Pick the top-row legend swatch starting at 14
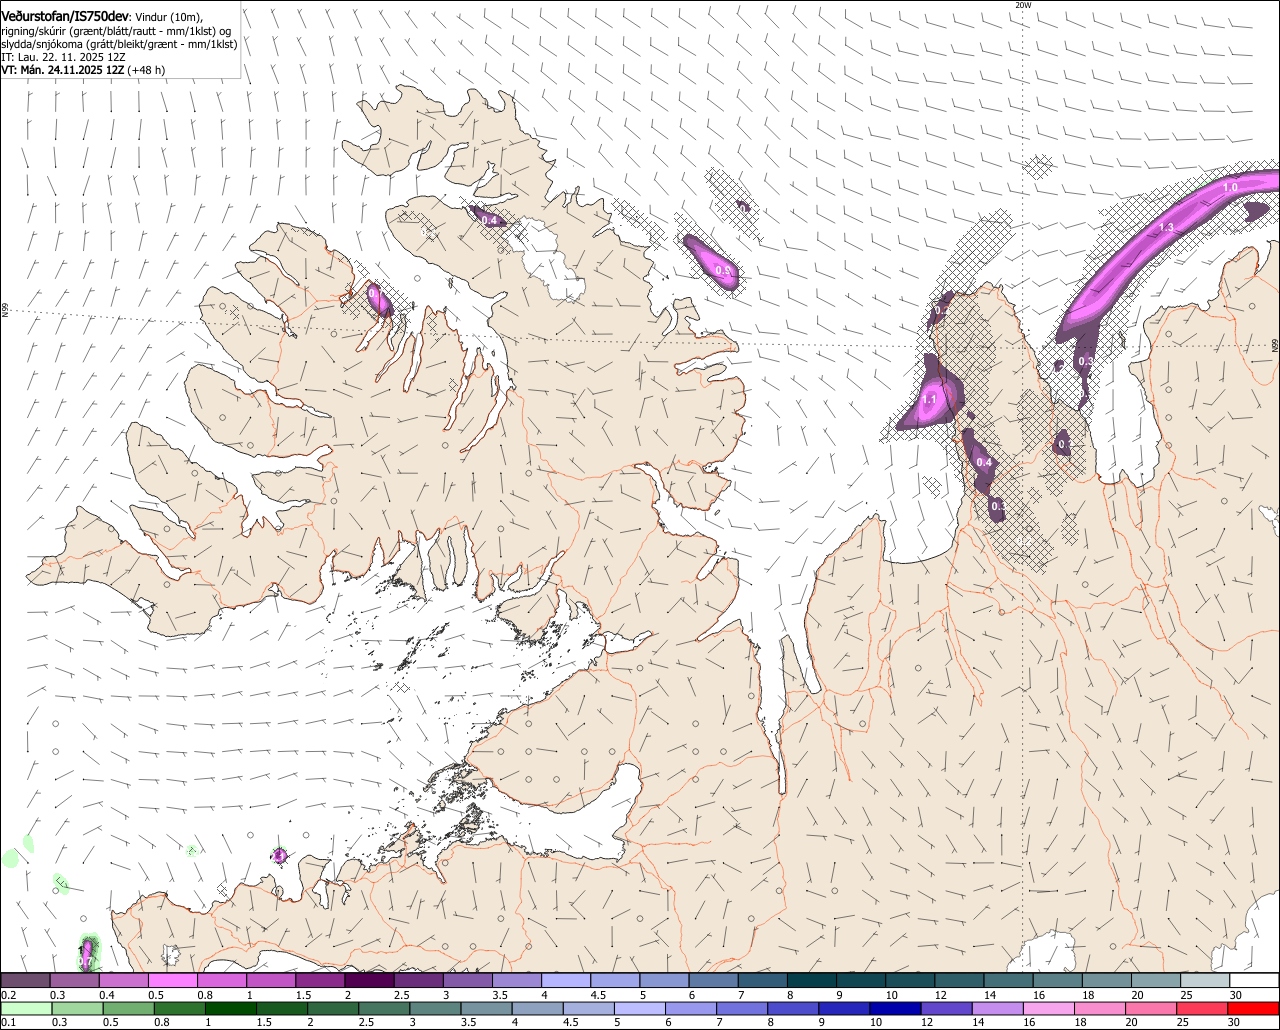Screen dimensions: 1280x1030 point(1008,981)
